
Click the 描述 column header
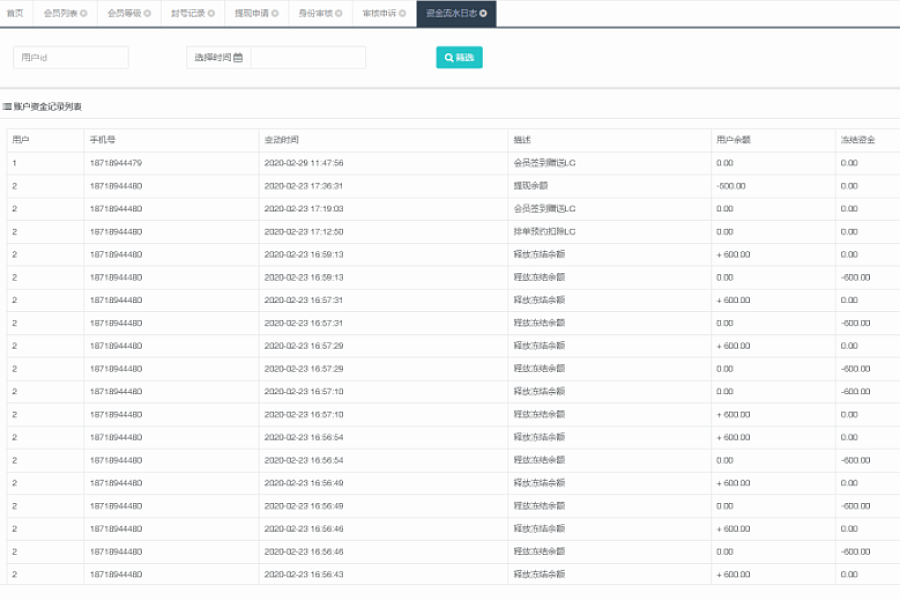coord(522,140)
